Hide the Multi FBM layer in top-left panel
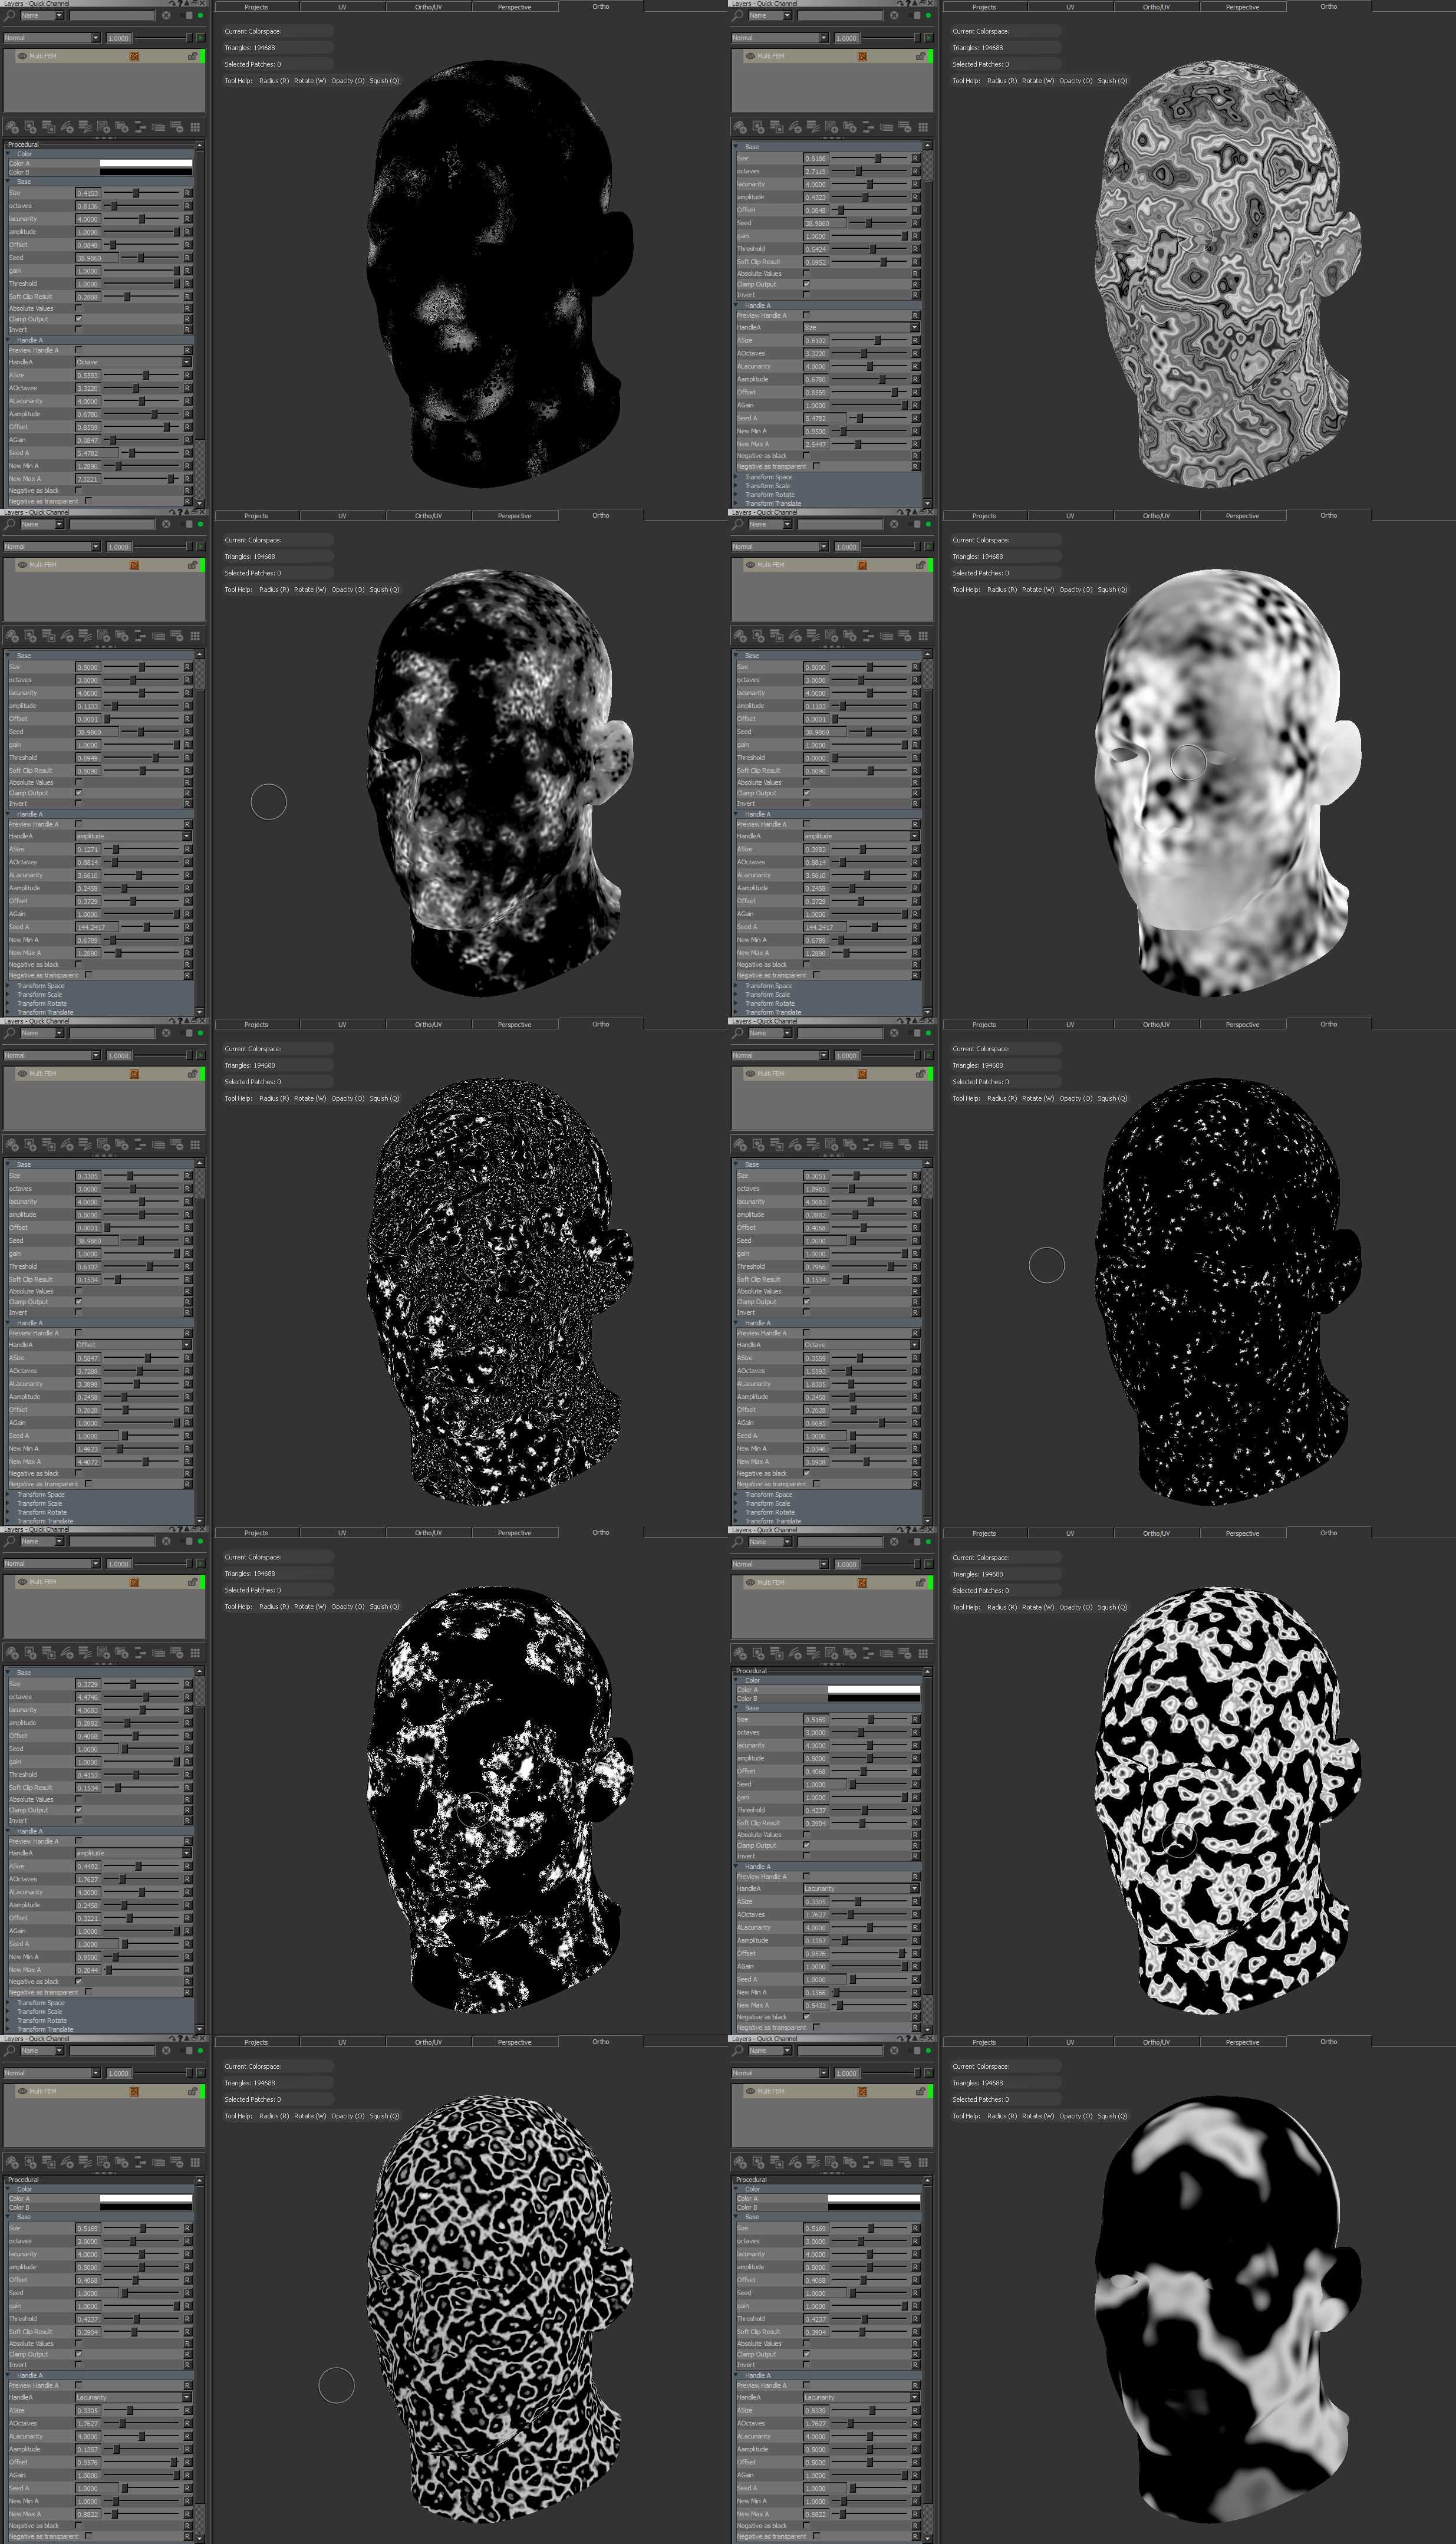 click(22, 56)
